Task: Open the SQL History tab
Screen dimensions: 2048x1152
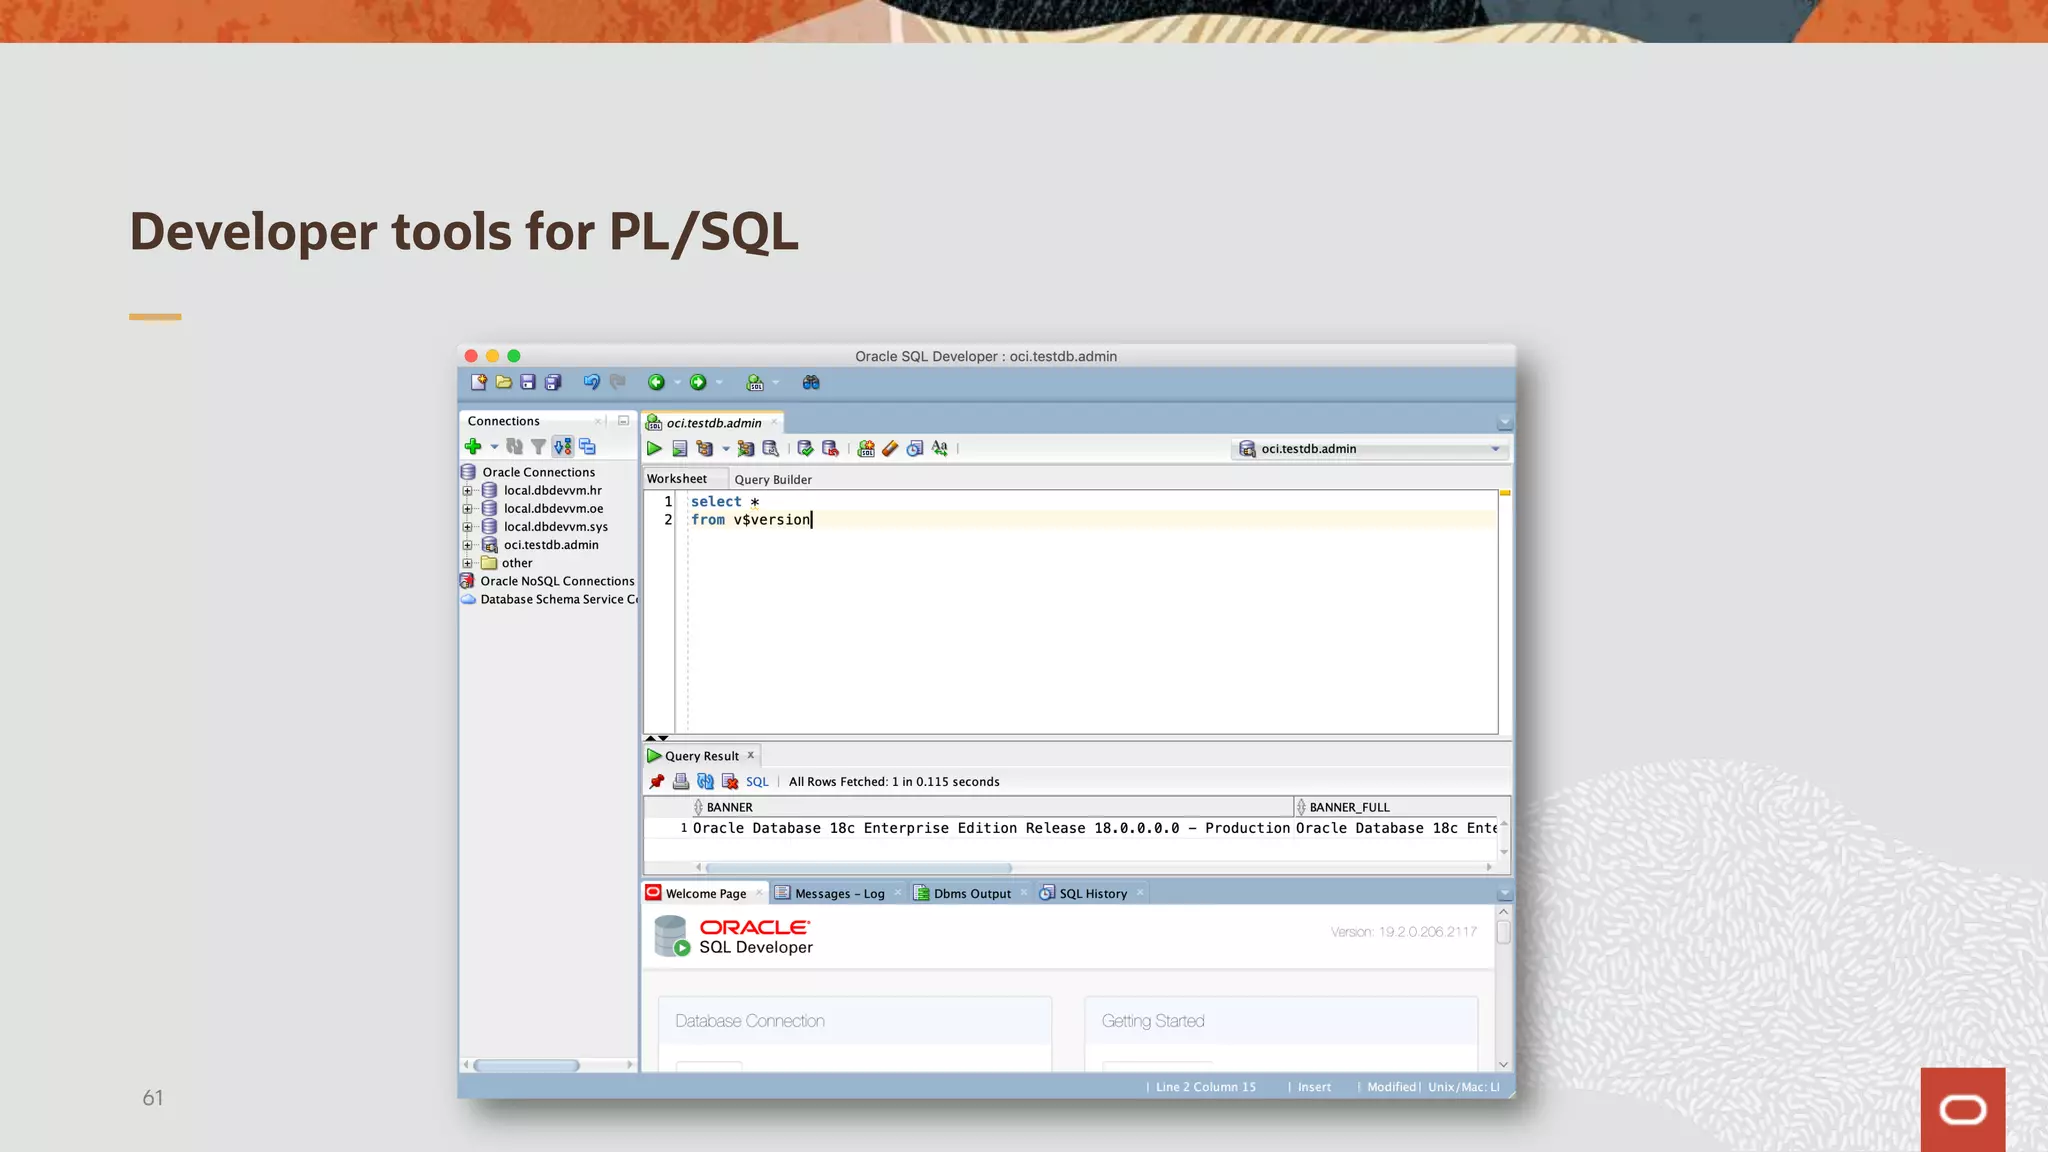Action: tap(1092, 893)
